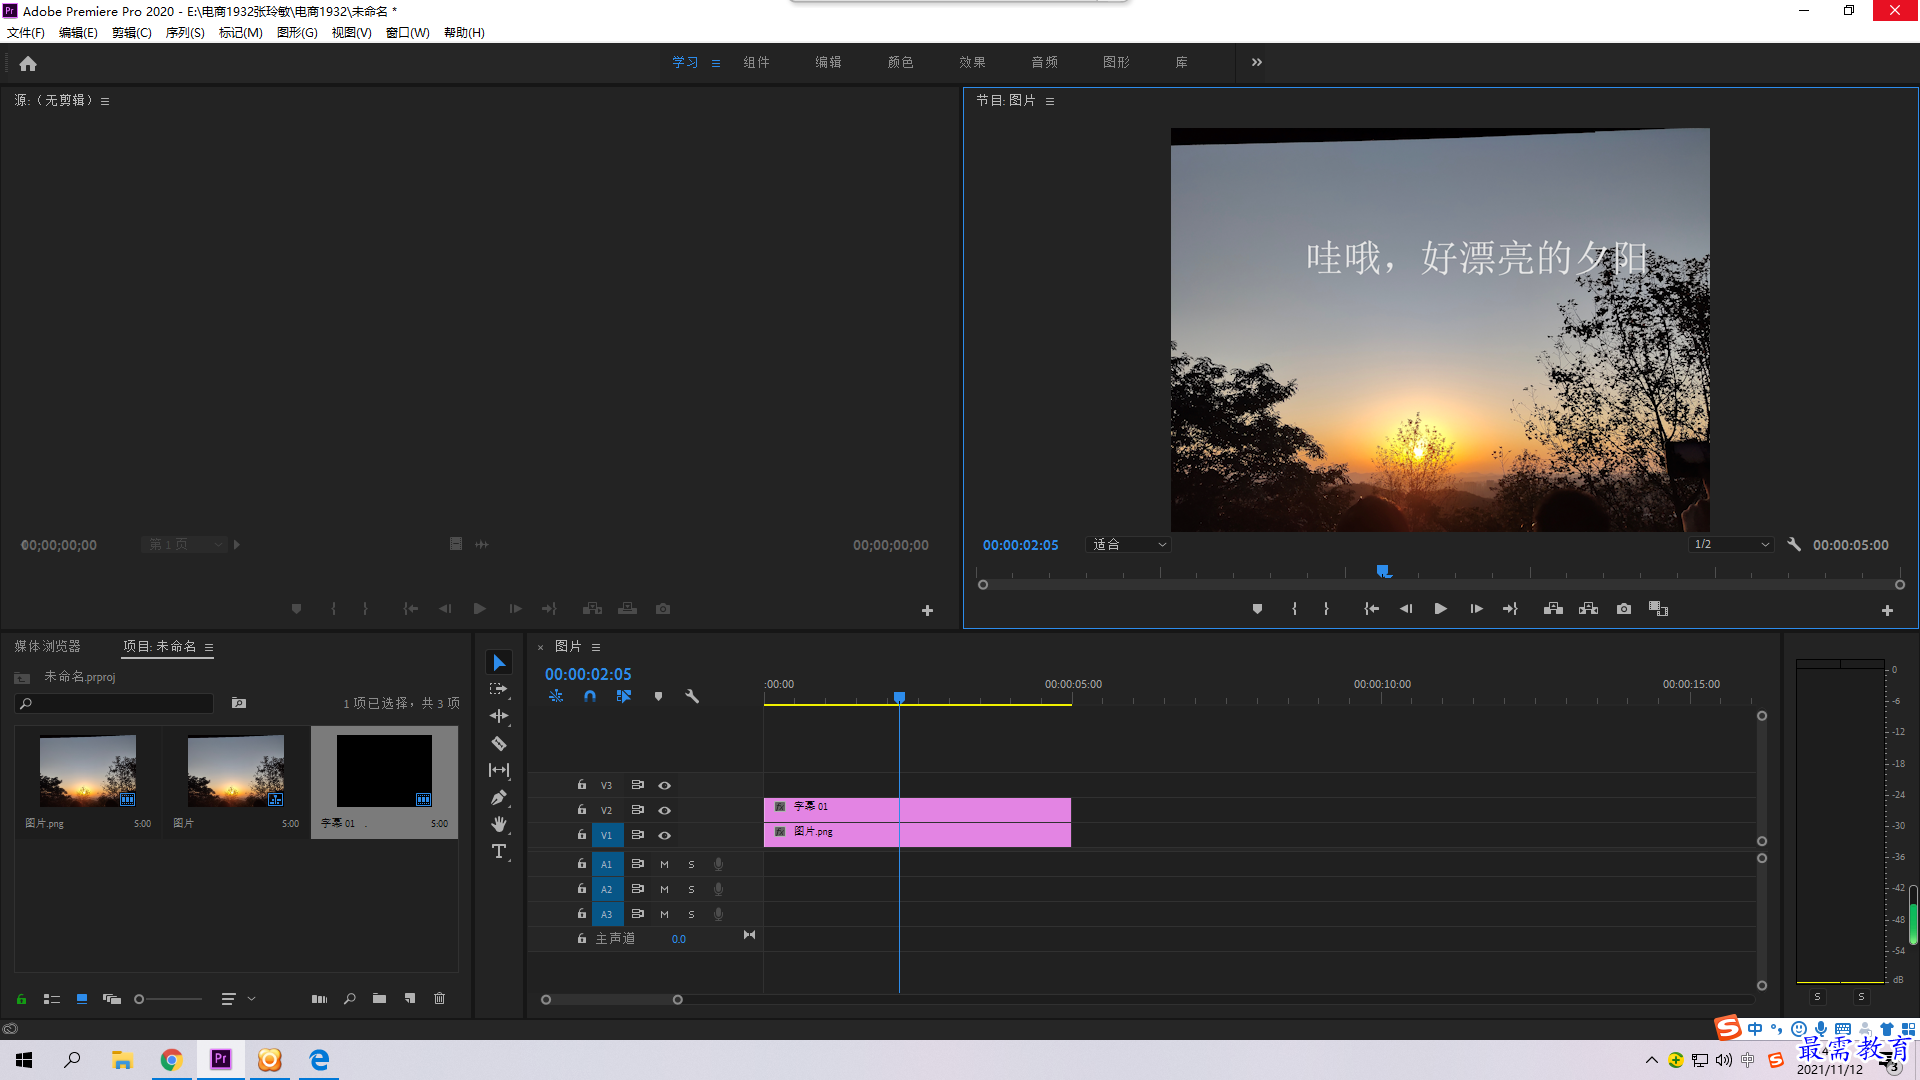Click Project panel search field
The height and width of the screenshot is (1080, 1920).
(x=114, y=704)
